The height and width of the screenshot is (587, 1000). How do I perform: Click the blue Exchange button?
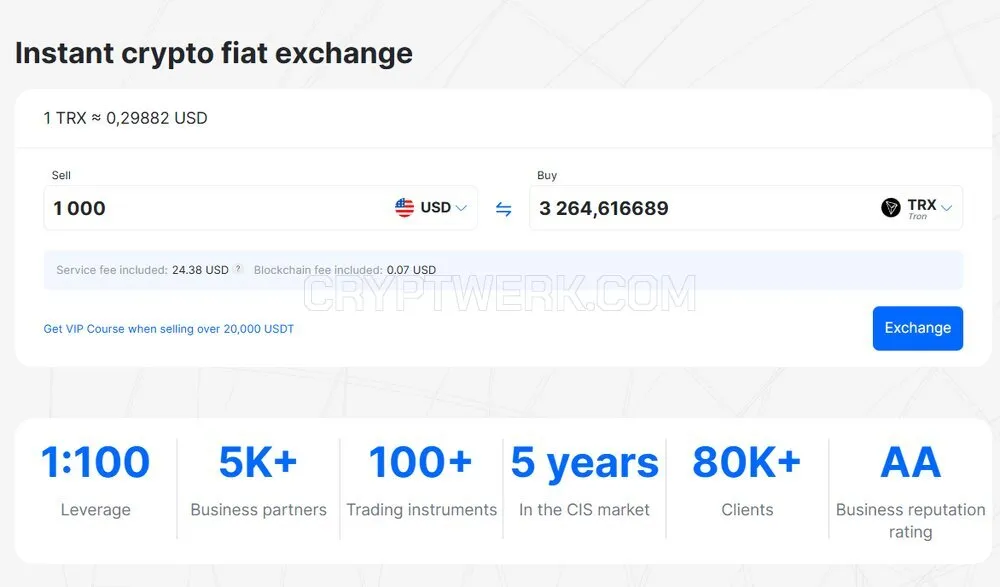pos(918,328)
